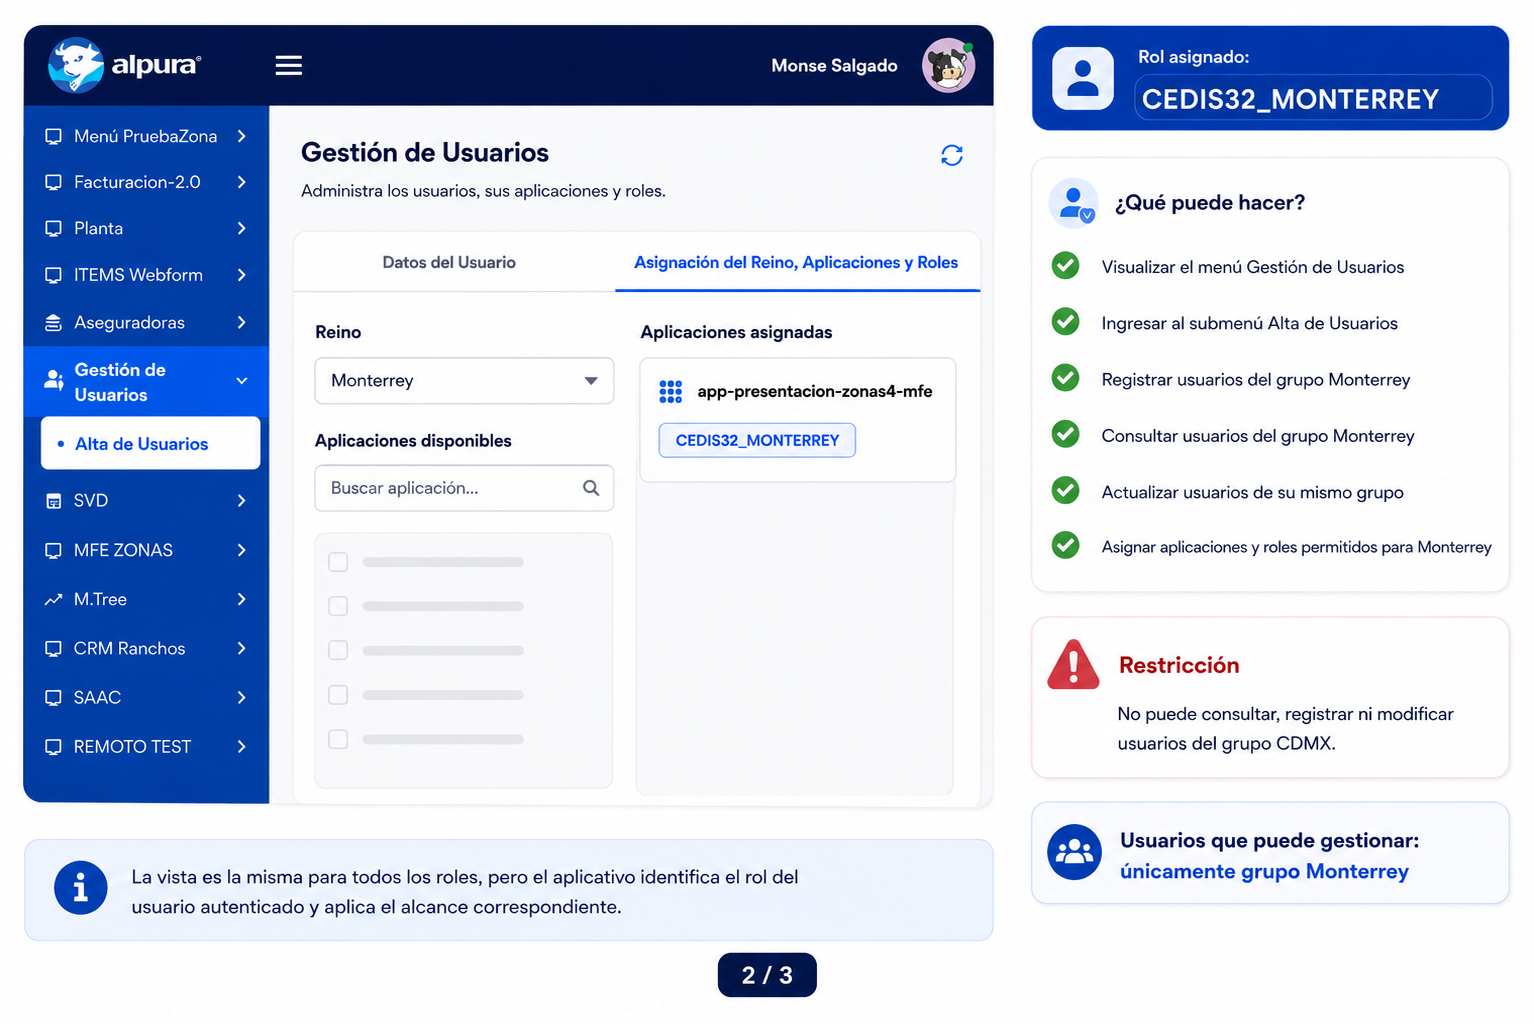Click the red warning triangle in Restricción
The image size is (1535, 1024).
click(x=1073, y=665)
